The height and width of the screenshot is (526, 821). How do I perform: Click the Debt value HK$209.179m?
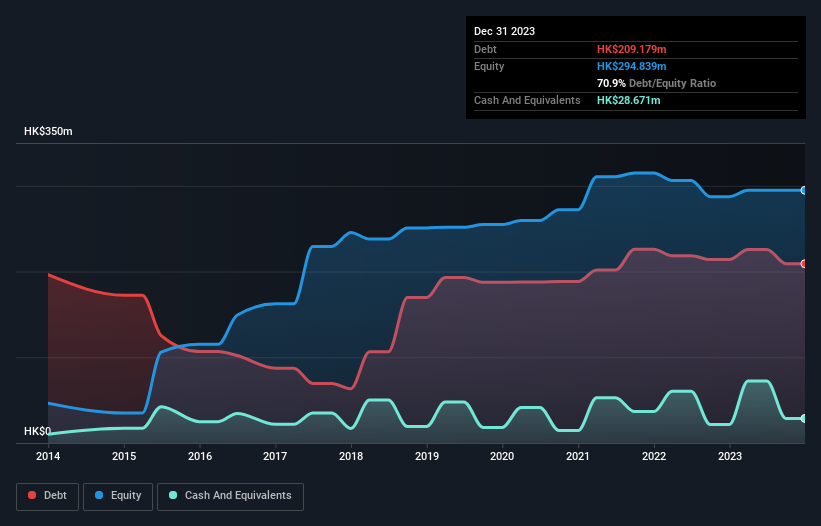pyautogui.click(x=631, y=49)
